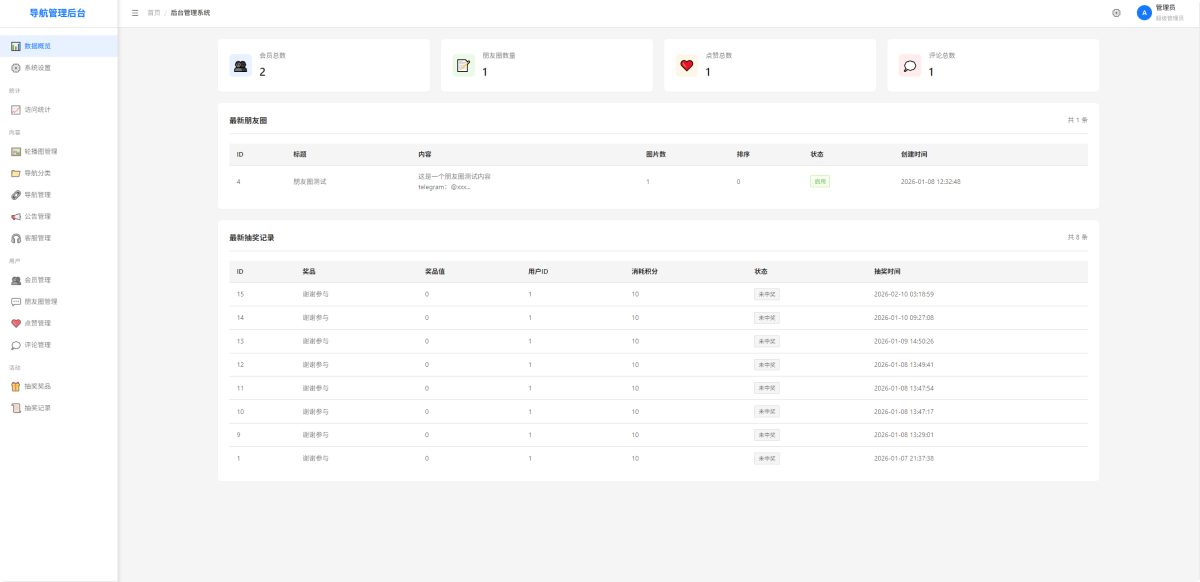The image size is (1200, 582).
Task: Open 会员管理 in the sidebar
Action: pos(58,280)
